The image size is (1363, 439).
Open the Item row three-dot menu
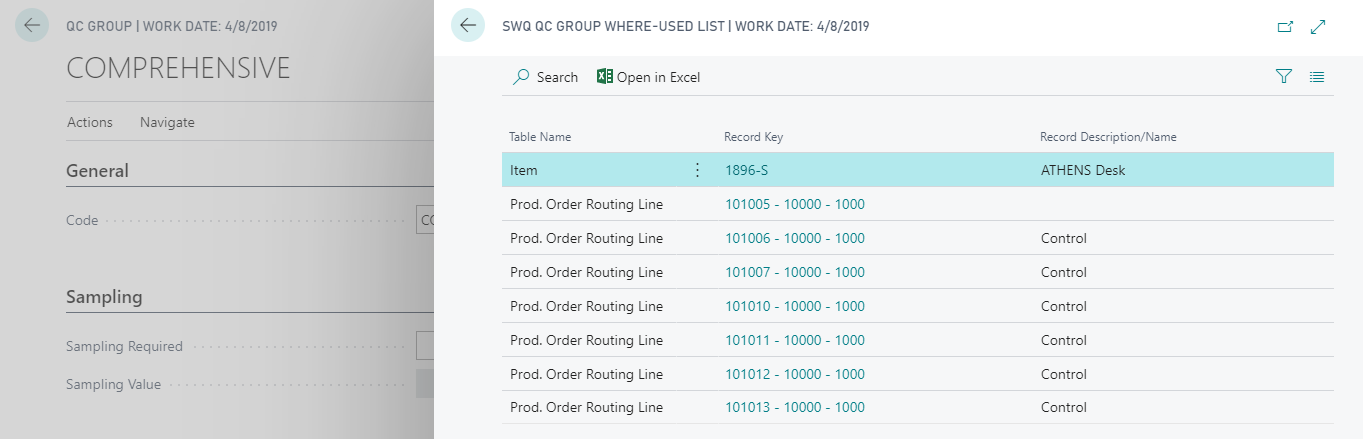pos(697,170)
